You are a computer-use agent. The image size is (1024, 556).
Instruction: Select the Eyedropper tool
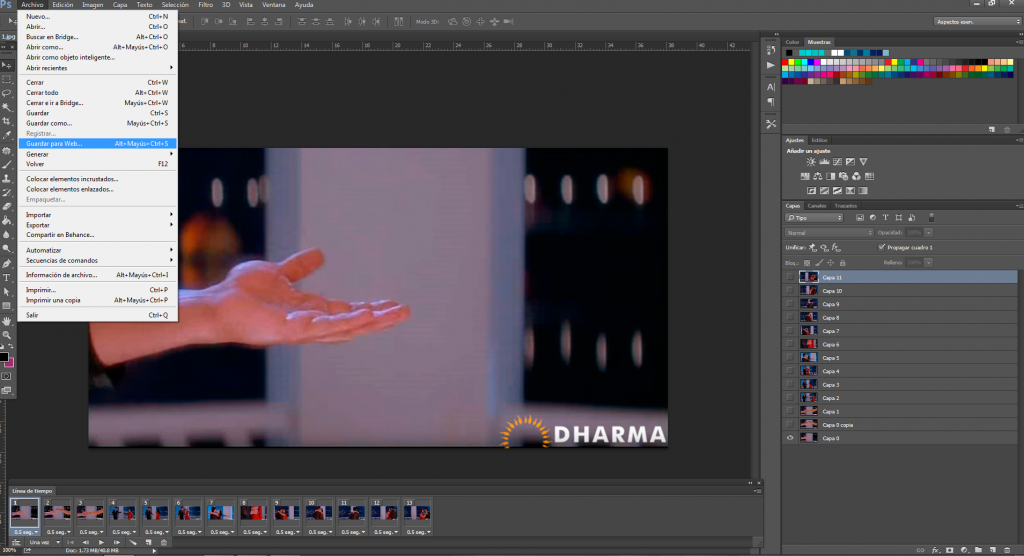tap(7, 135)
